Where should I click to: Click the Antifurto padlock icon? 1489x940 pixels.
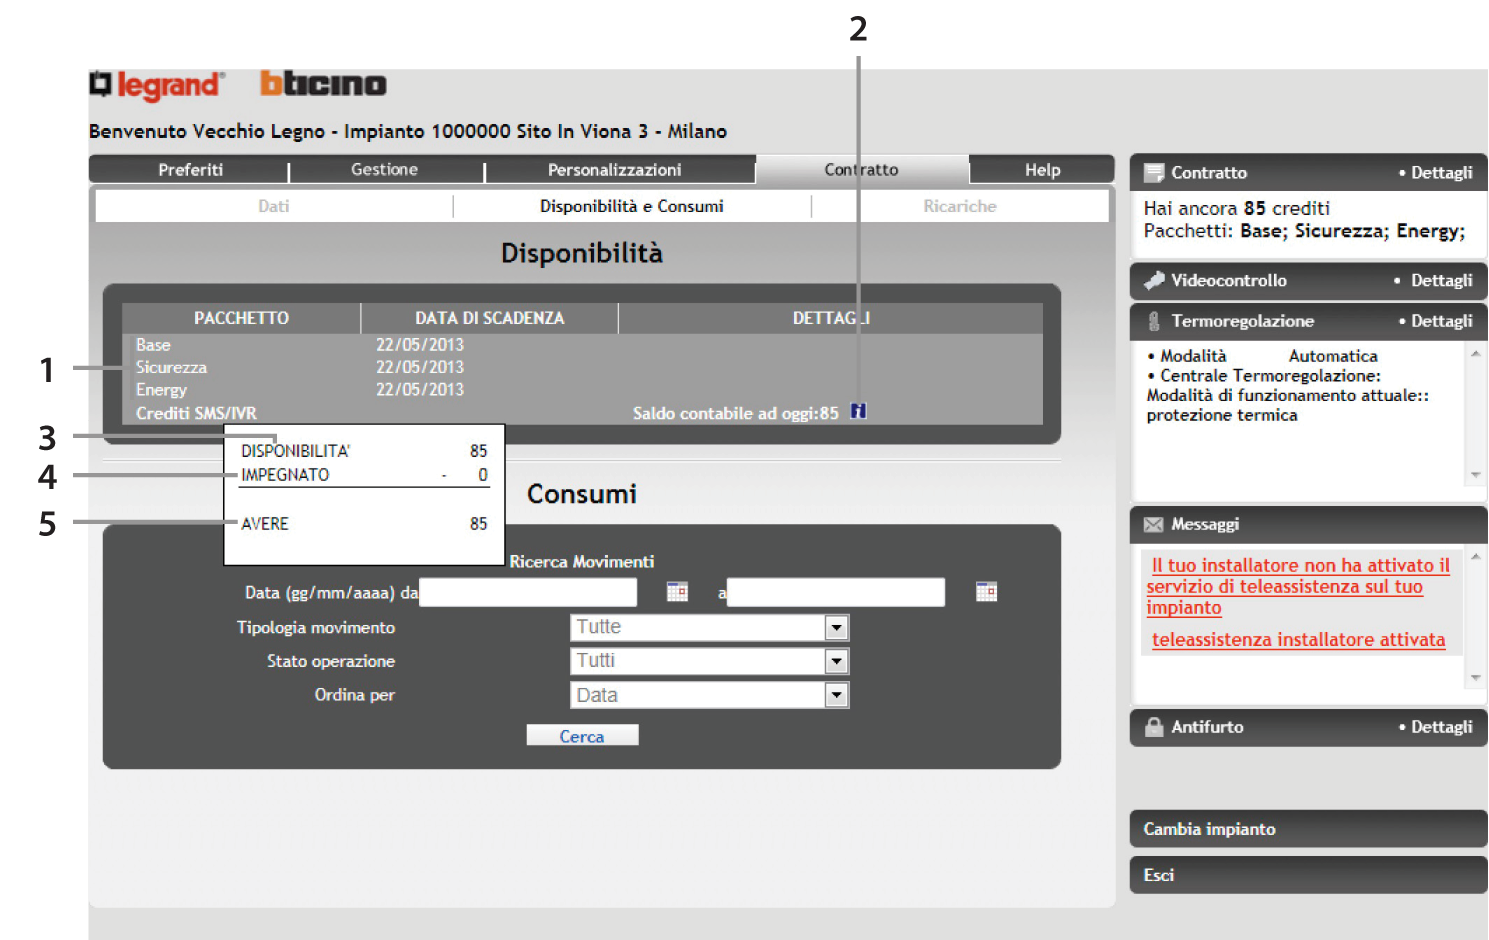(1154, 727)
